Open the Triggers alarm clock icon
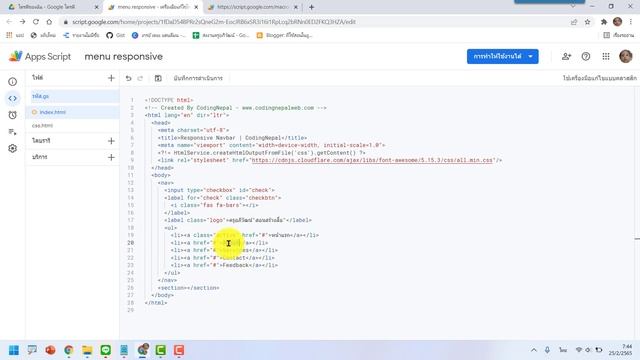This screenshot has width=640, height=360. [13, 115]
